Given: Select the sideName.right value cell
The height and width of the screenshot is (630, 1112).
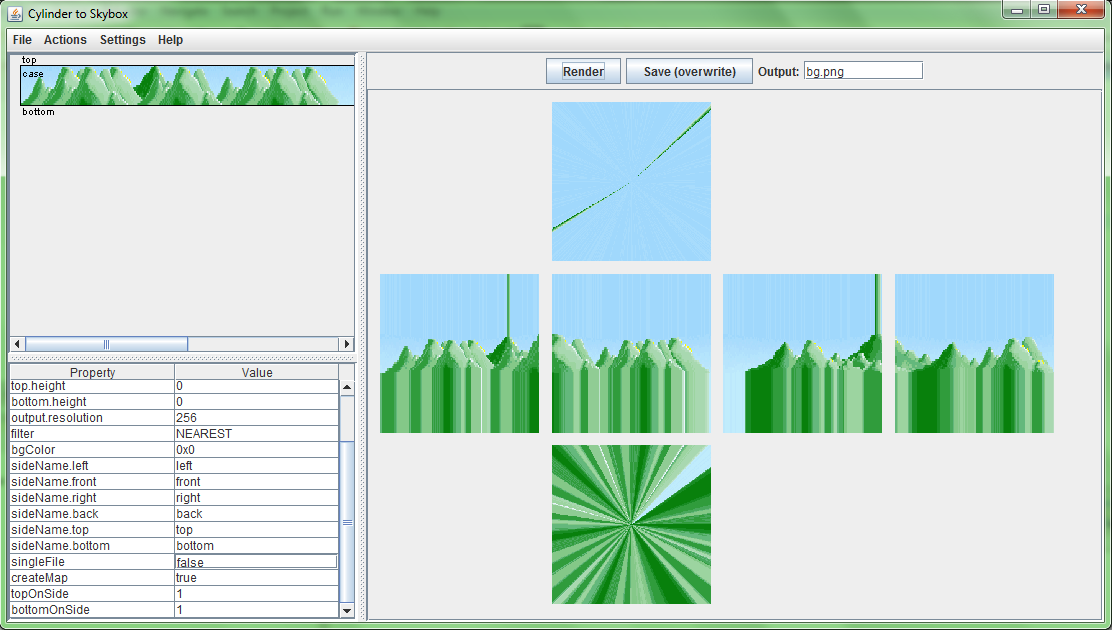Looking at the screenshot, I should pyautogui.click(x=257, y=497).
